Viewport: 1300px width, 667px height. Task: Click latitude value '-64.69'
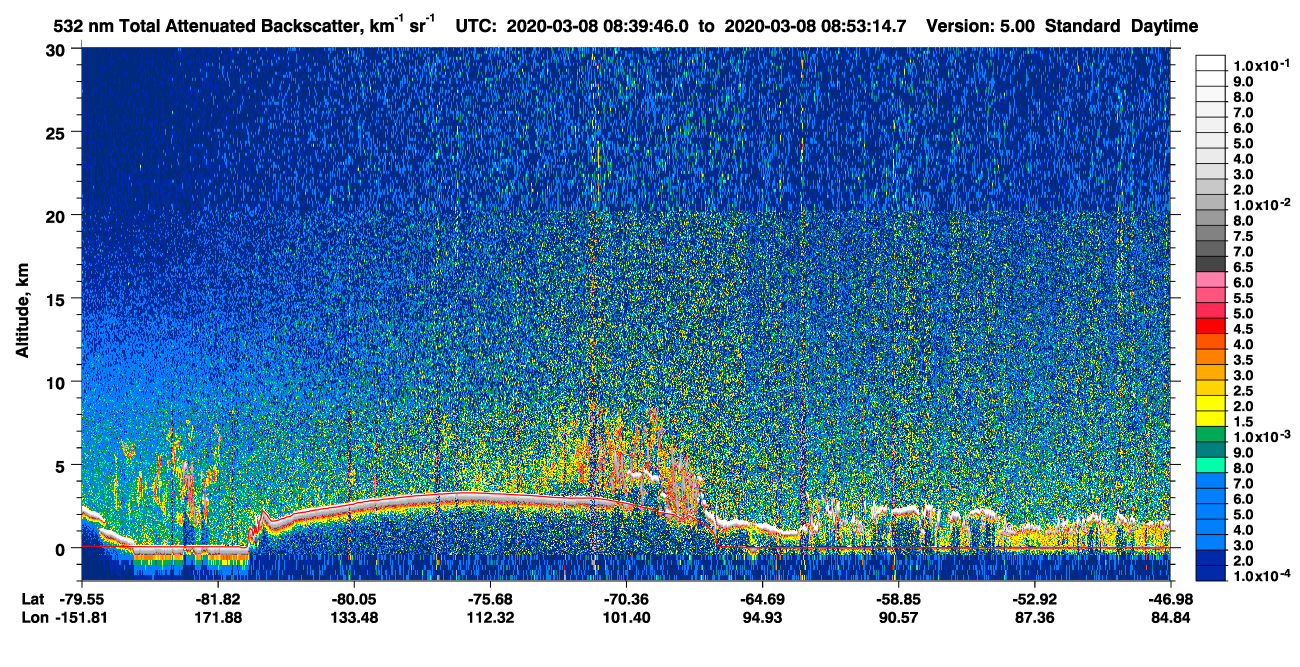click(x=762, y=599)
